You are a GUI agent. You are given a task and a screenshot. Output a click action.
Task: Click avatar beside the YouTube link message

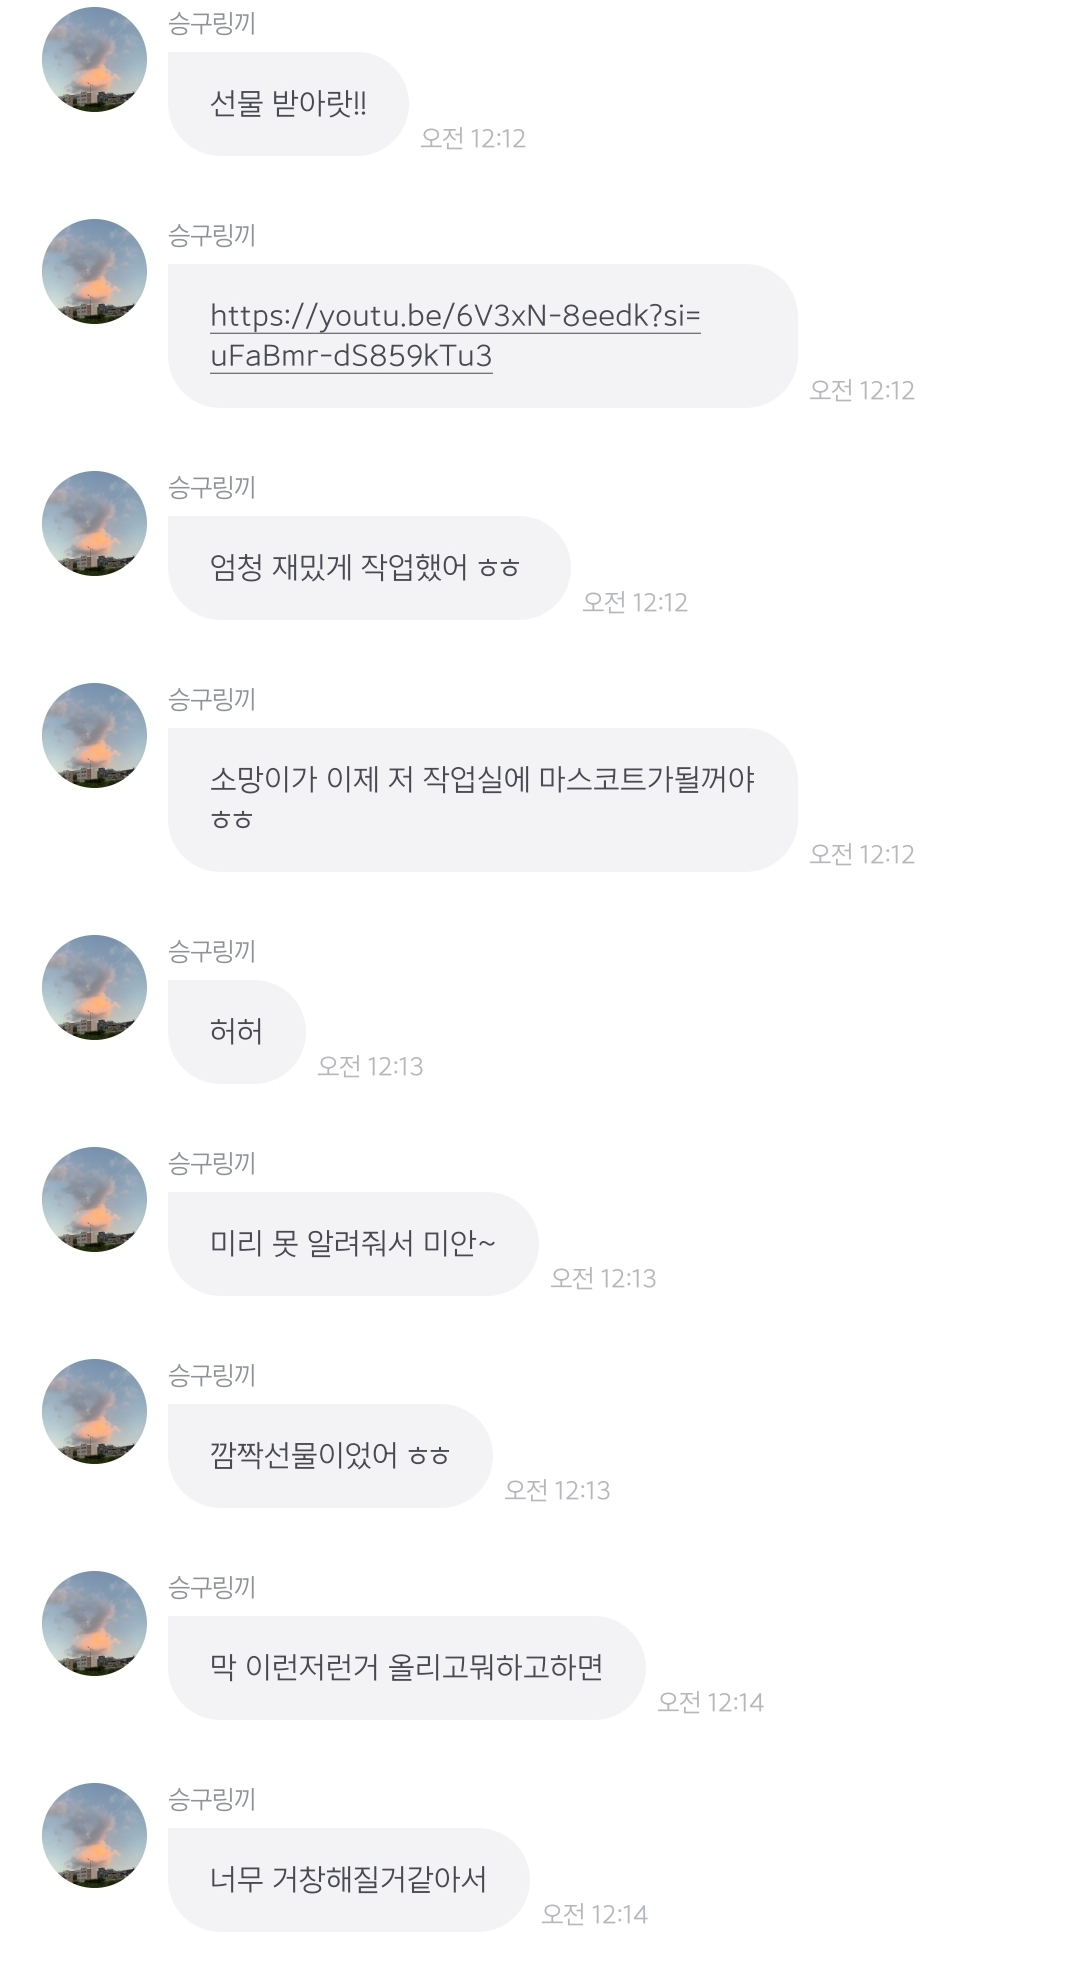pyautogui.click(x=94, y=272)
